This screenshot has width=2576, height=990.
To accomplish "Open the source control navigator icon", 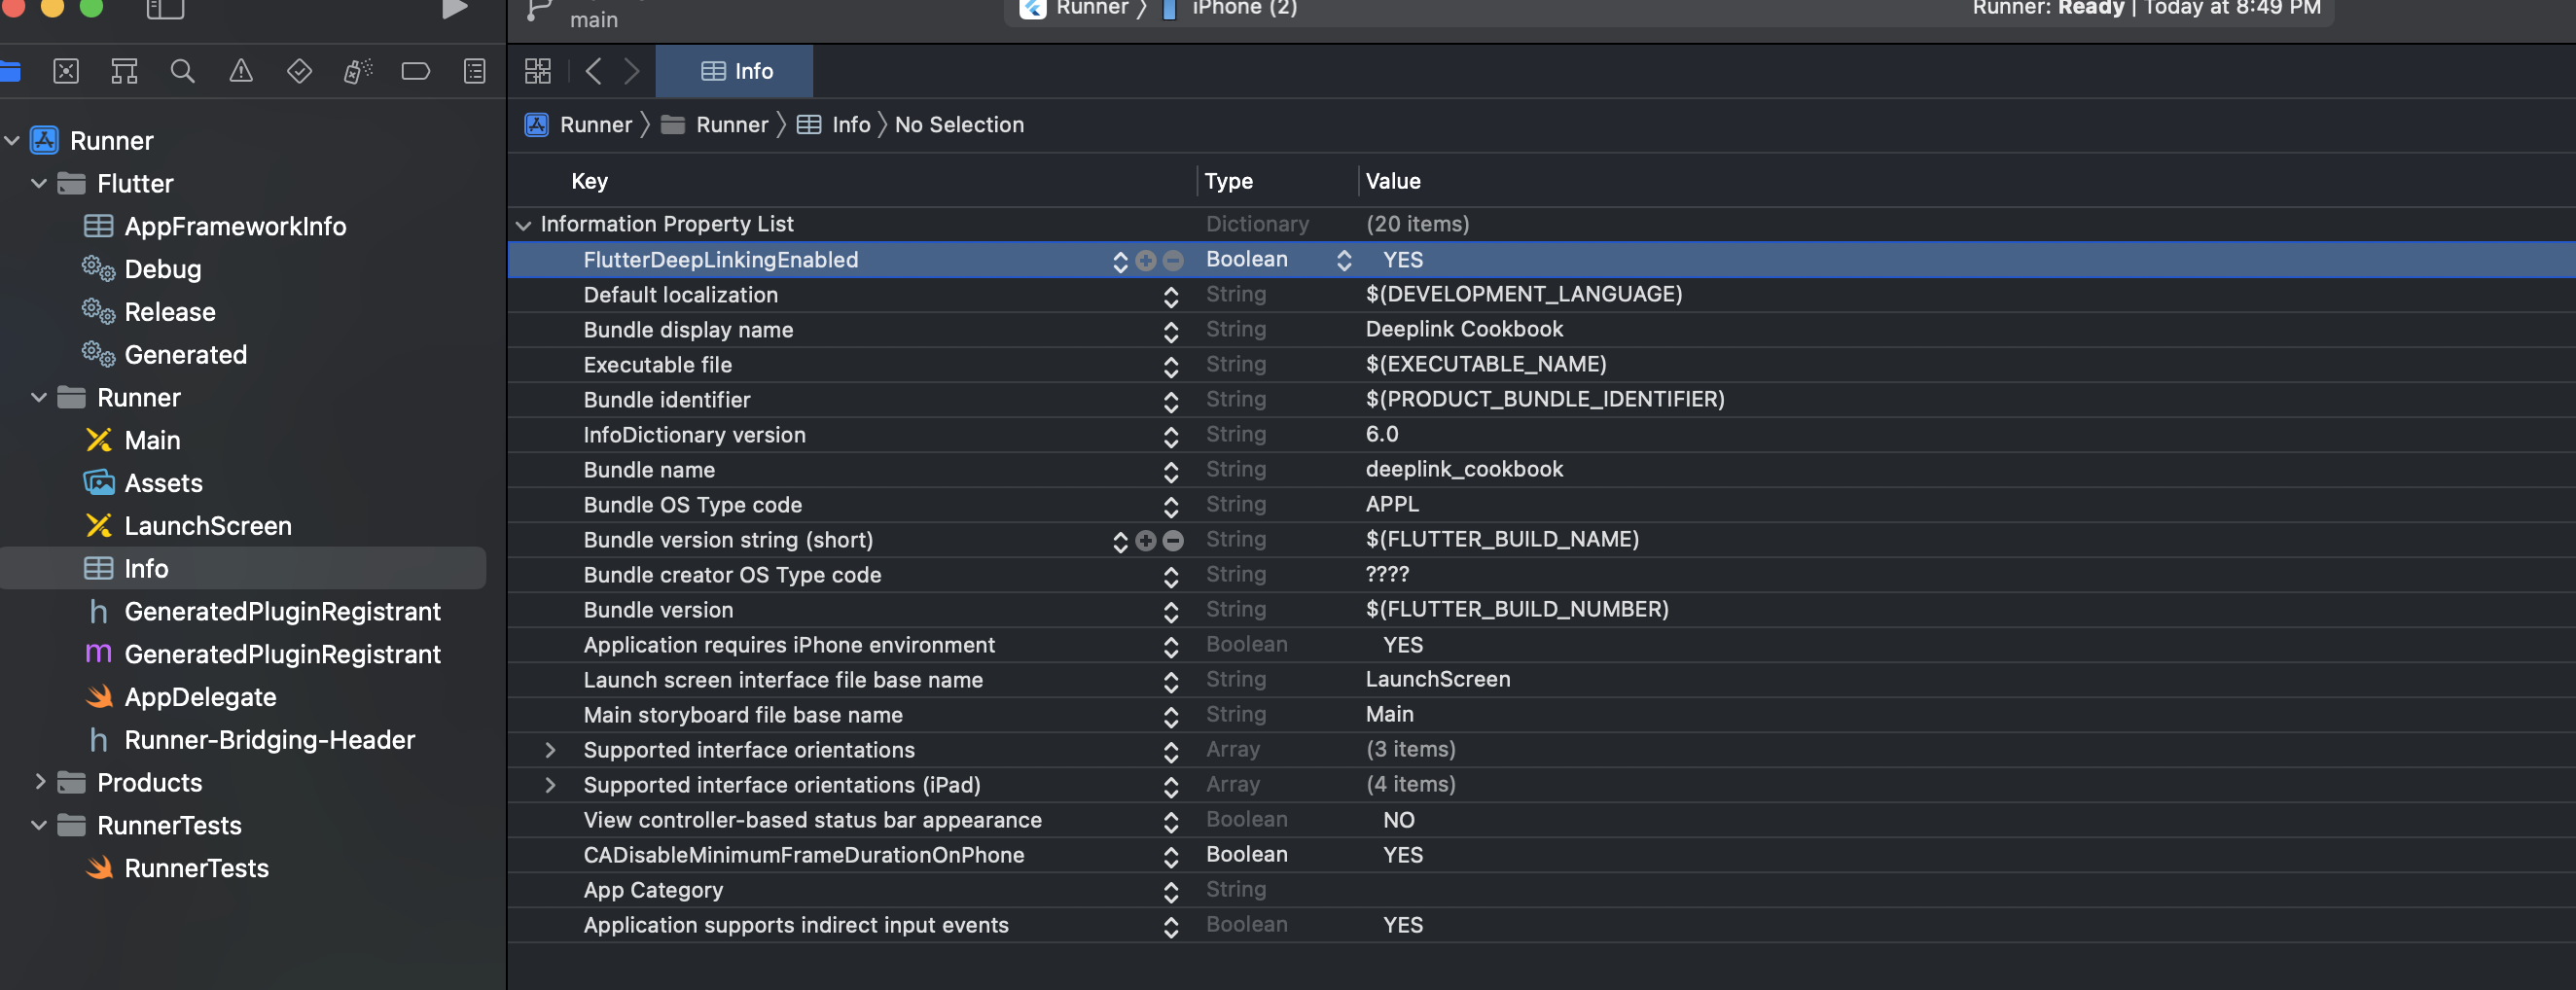I will [66, 71].
